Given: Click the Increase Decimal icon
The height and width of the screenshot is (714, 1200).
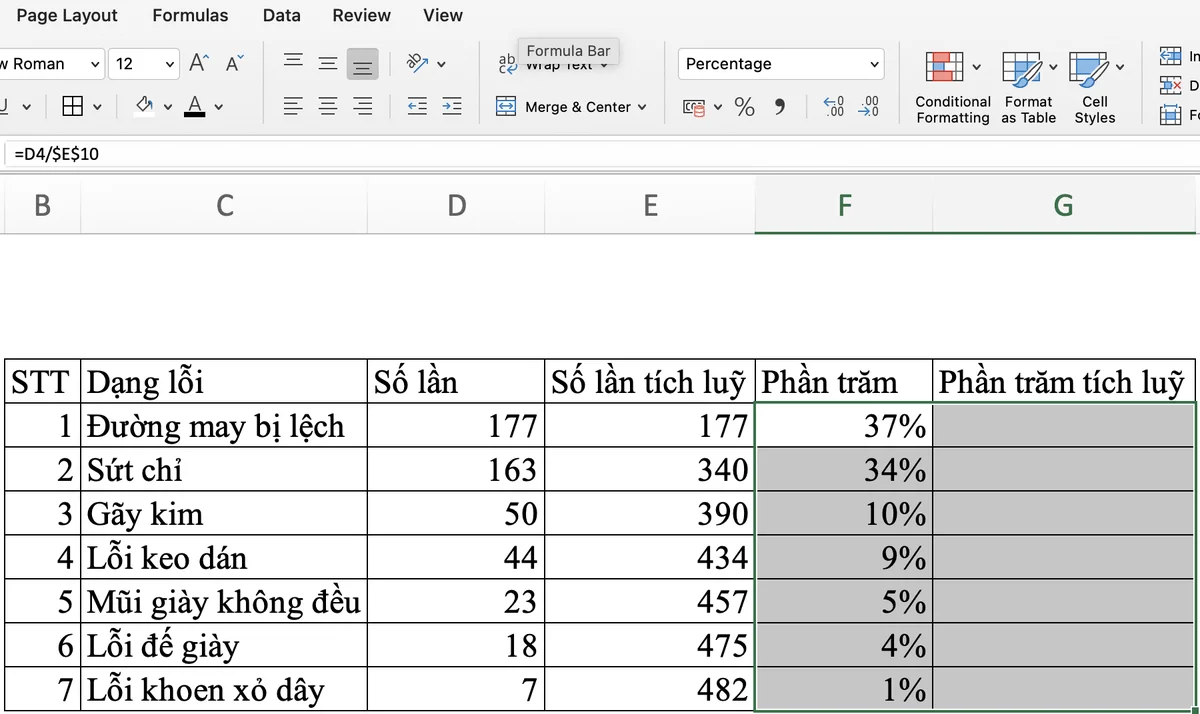Looking at the screenshot, I should tap(834, 107).
